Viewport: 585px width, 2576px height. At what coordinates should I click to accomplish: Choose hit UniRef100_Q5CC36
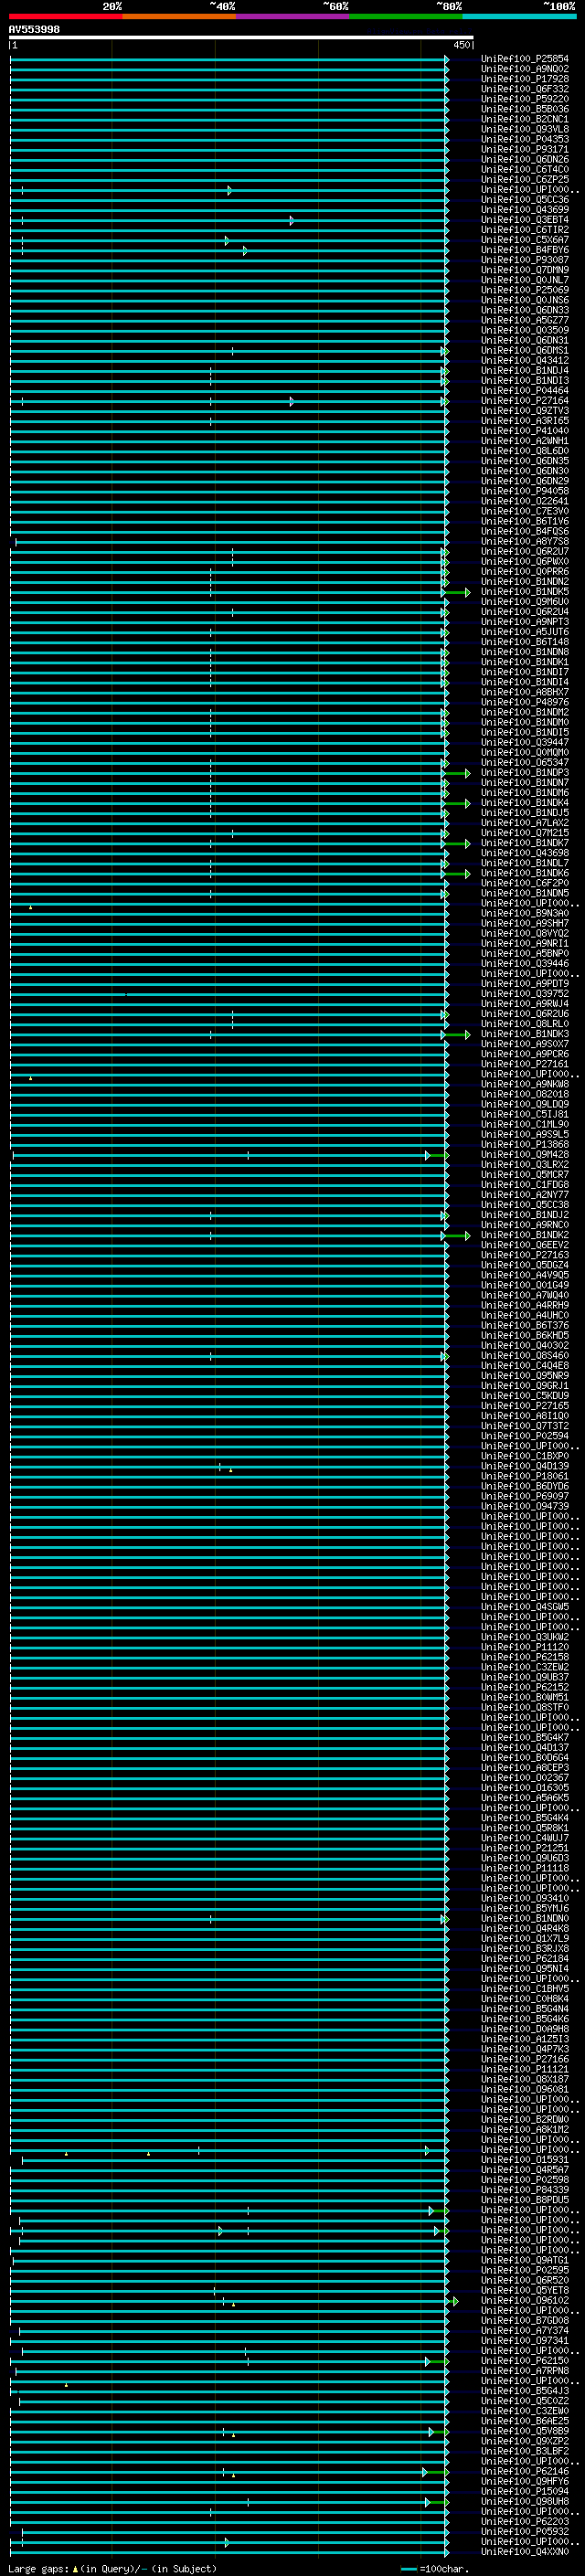pyautogui.click(x=525, y=200)
